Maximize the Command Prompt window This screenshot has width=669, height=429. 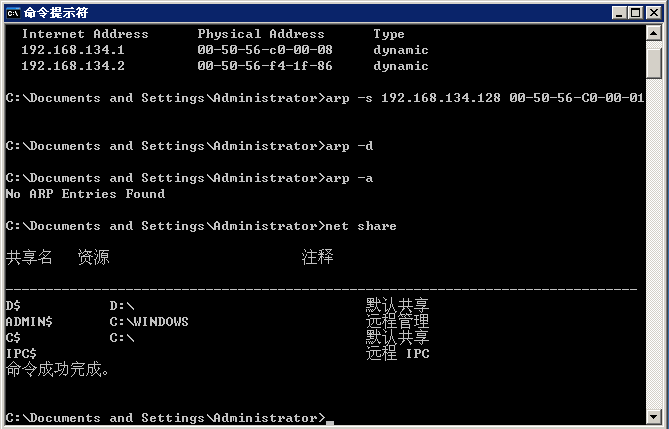(635, 11)
